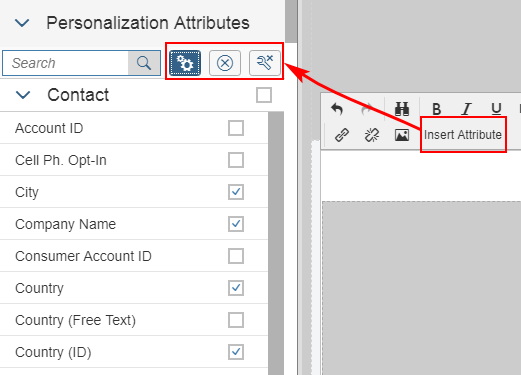Viewport: 521px width, 375px height.
Task: Toggle bold formatting
Action: click(437, 109)
